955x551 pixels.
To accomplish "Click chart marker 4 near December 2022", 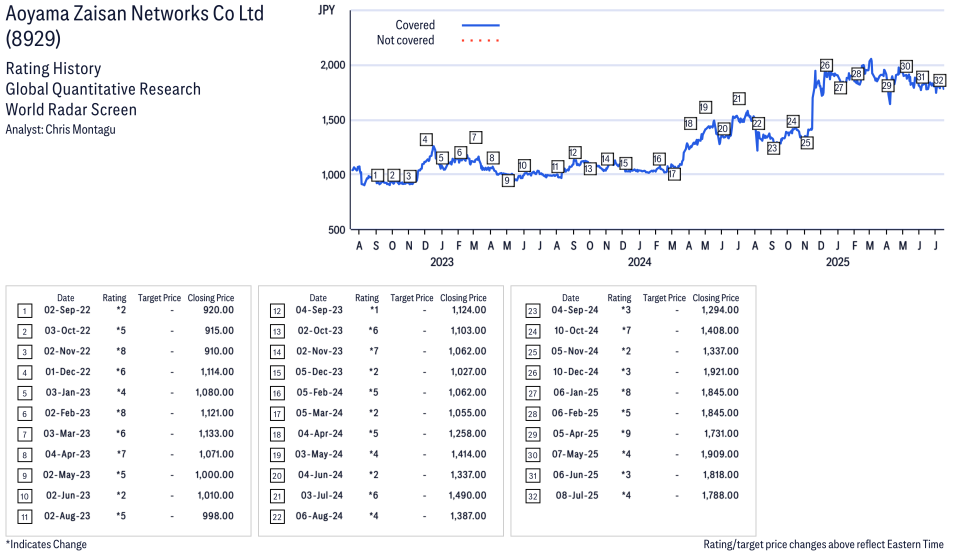I will pos(426,139).
